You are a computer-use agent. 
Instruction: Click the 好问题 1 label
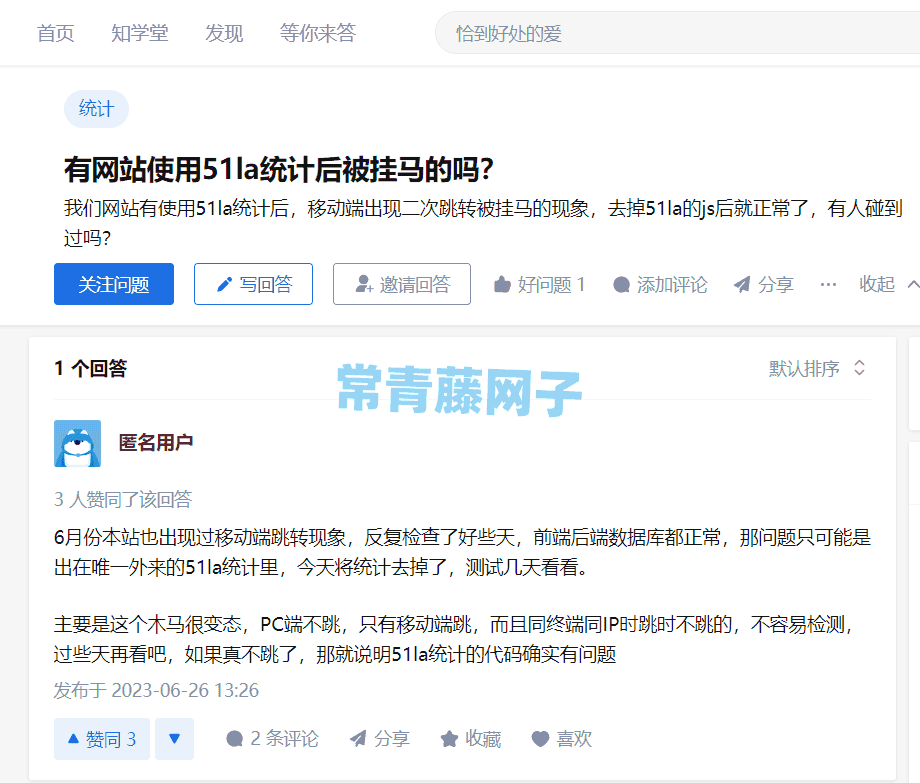552,284
